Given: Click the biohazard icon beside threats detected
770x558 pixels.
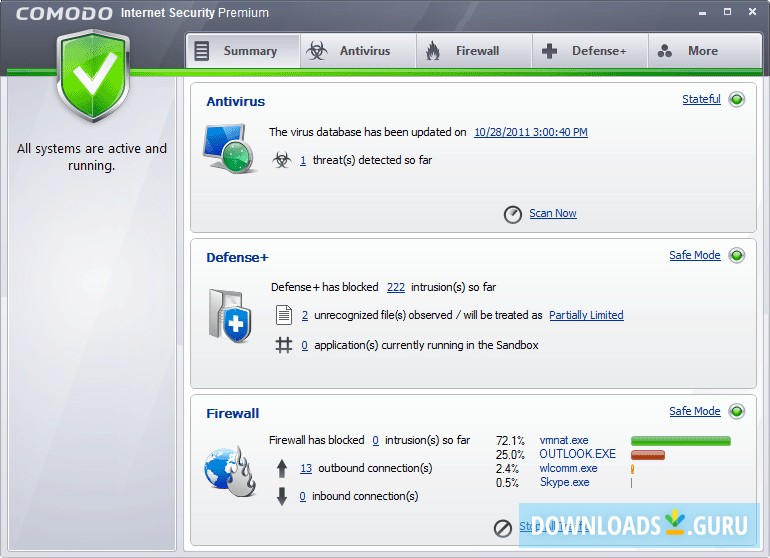Looking at the screenshot, I should pyautogui.click(x=281, y=160).
